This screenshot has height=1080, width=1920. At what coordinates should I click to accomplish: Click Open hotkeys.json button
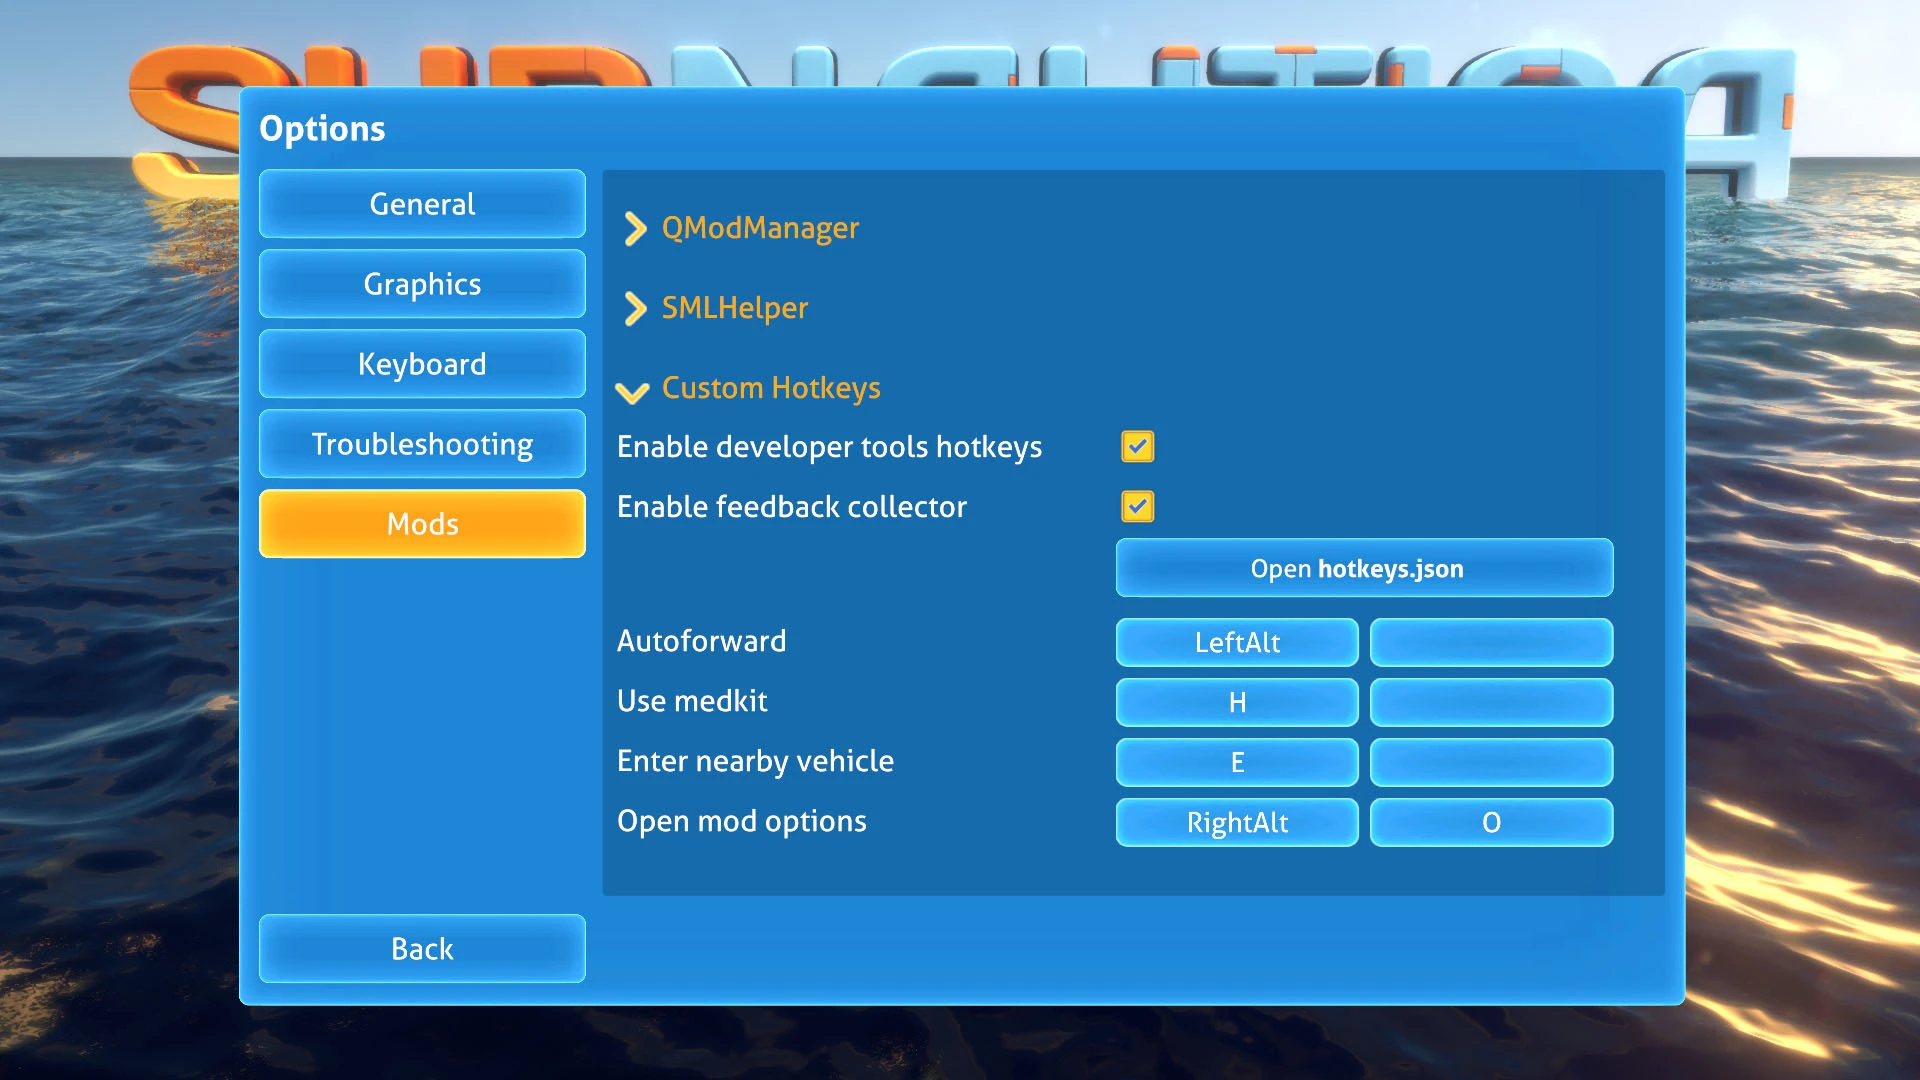(1364, 568)
